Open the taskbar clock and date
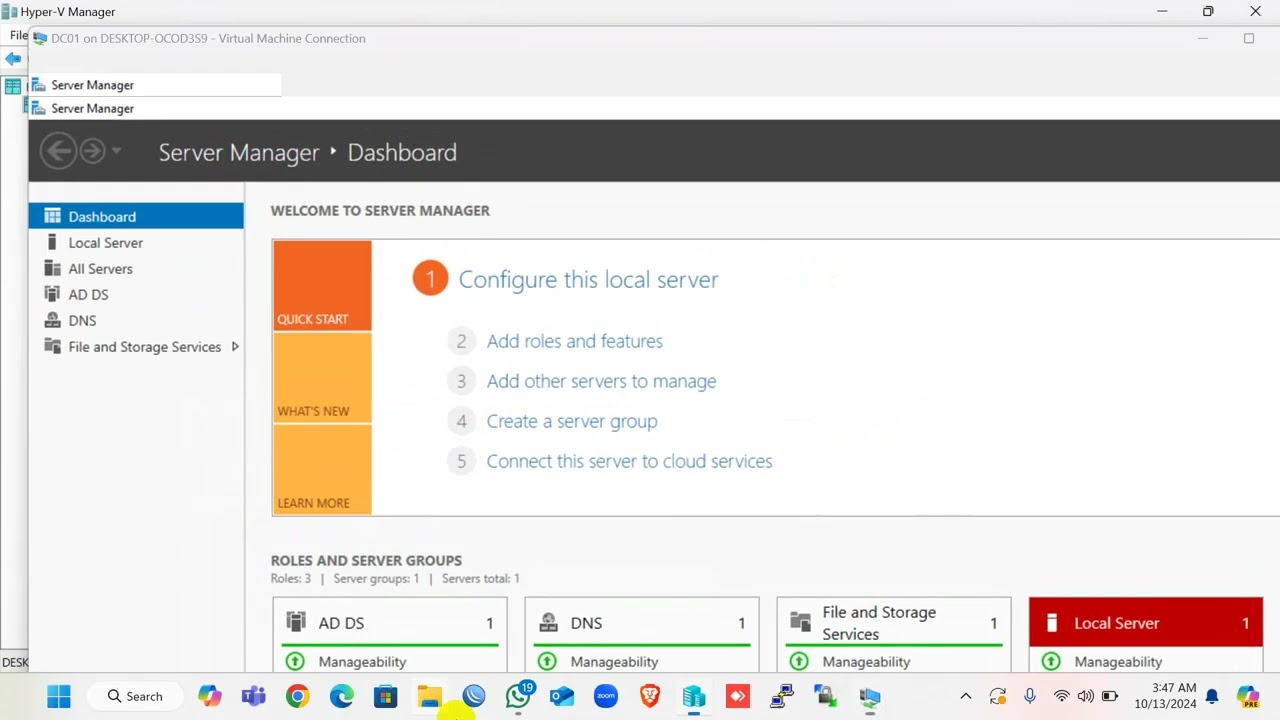 pyautogui.click(x=1165, y=696)
